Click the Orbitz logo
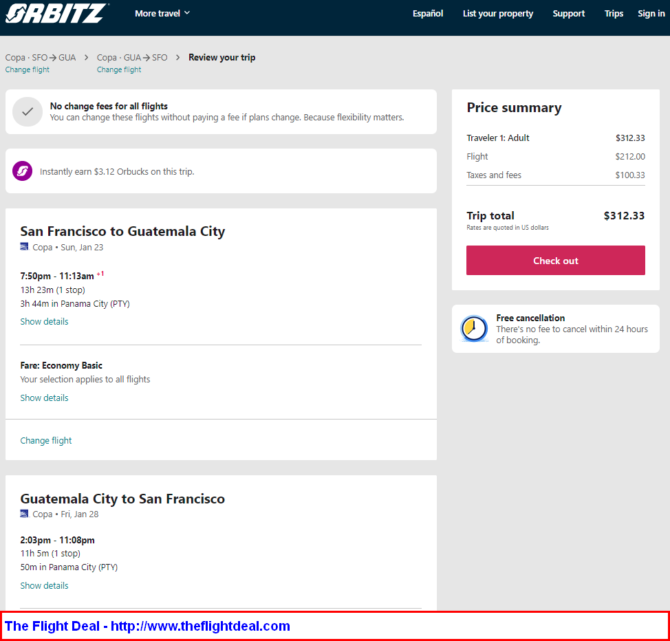The image size is (670, 641). 56,13
